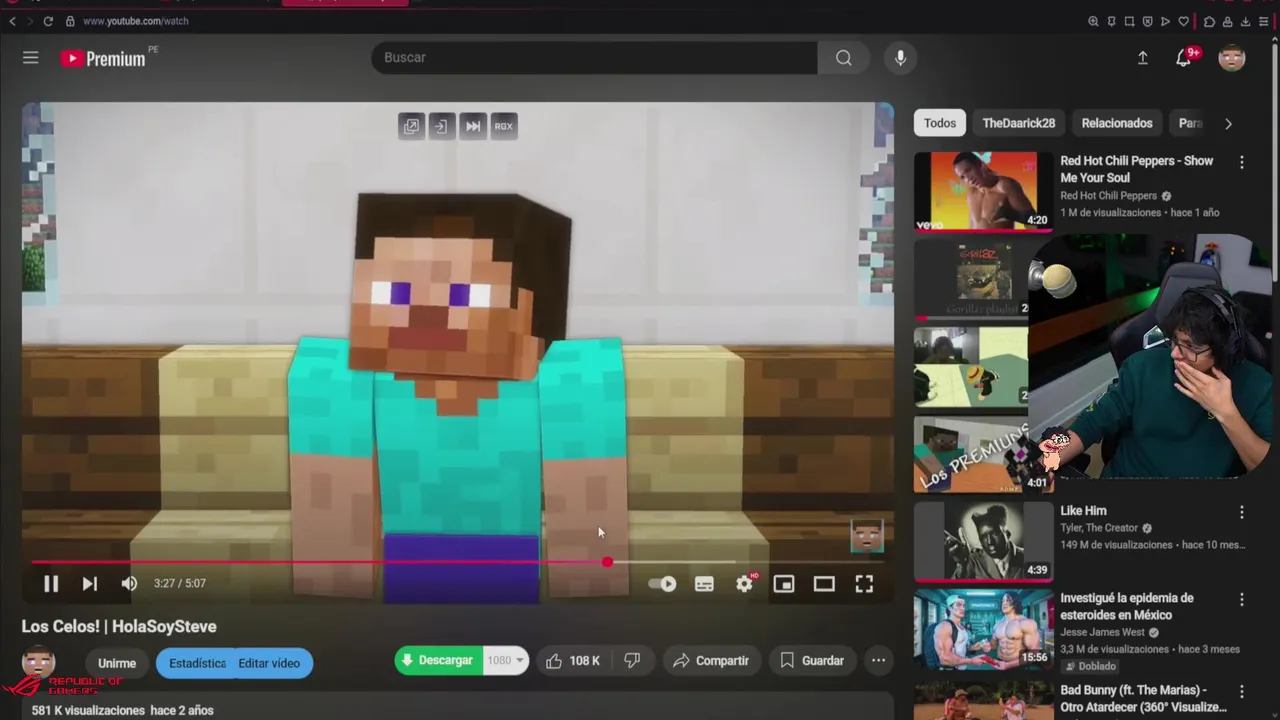The image size is (1280, 720).
Task: Select the TheDaarick28 filter chip
Action: [1018, 123]
